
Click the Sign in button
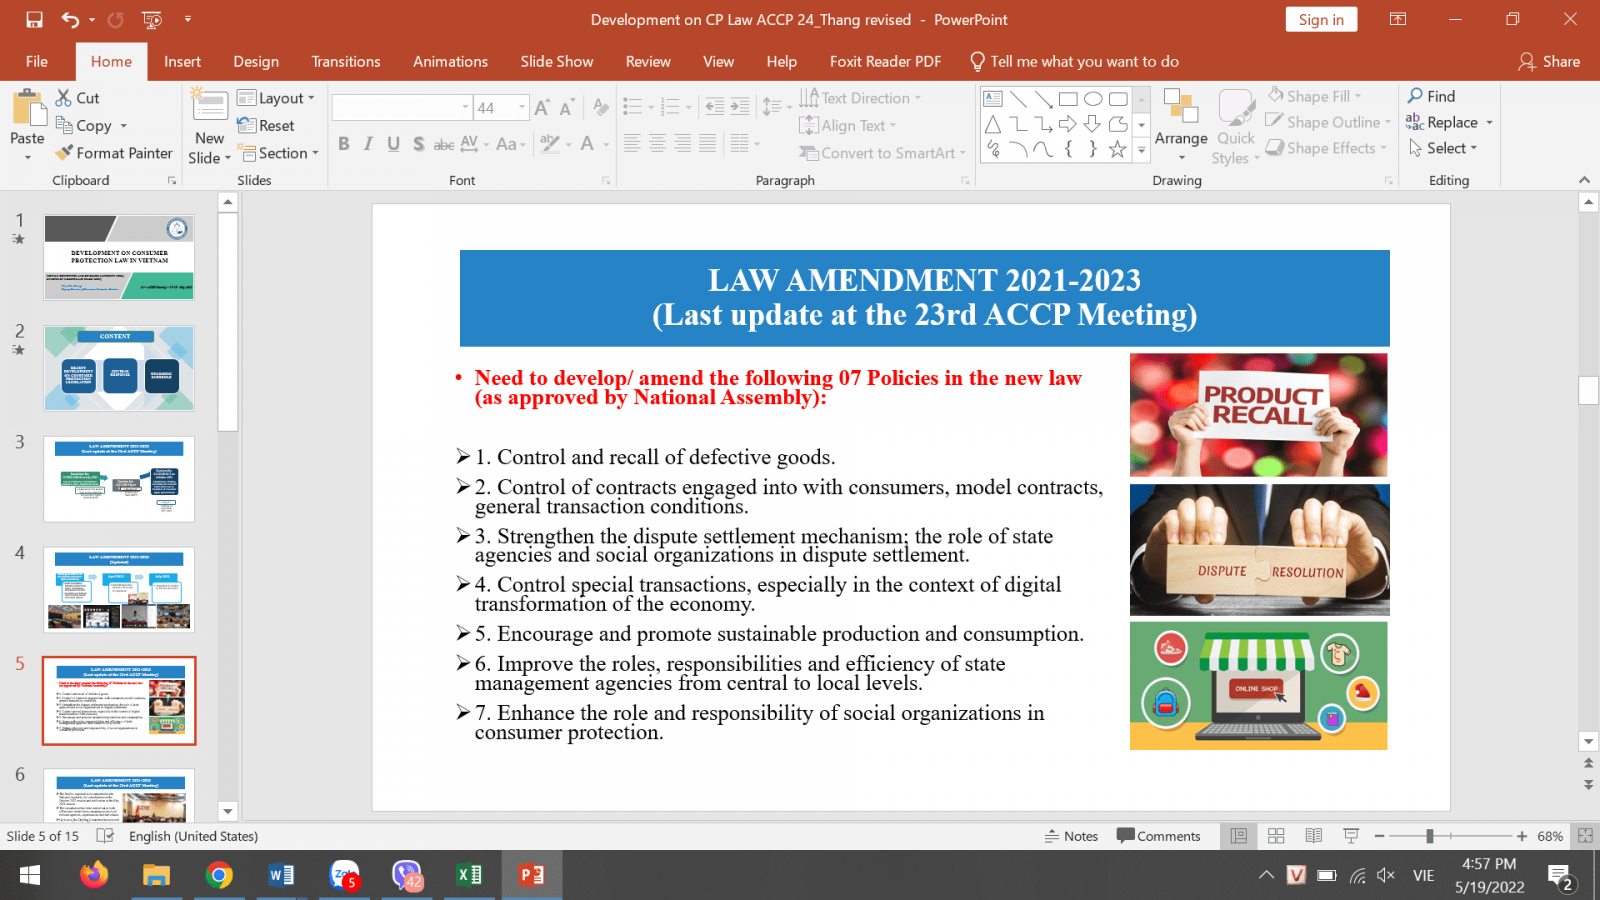point(1320,20)
